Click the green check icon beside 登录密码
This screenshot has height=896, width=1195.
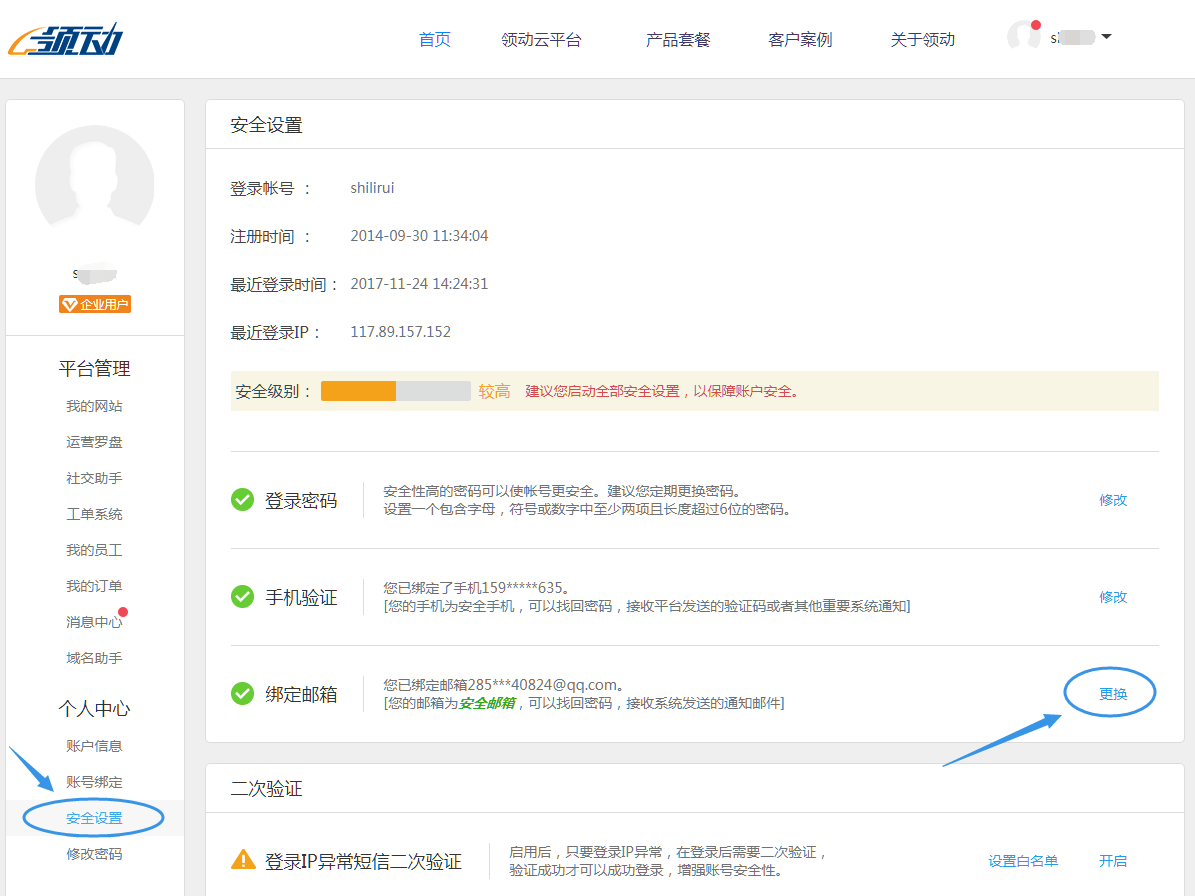coord(242,500)
